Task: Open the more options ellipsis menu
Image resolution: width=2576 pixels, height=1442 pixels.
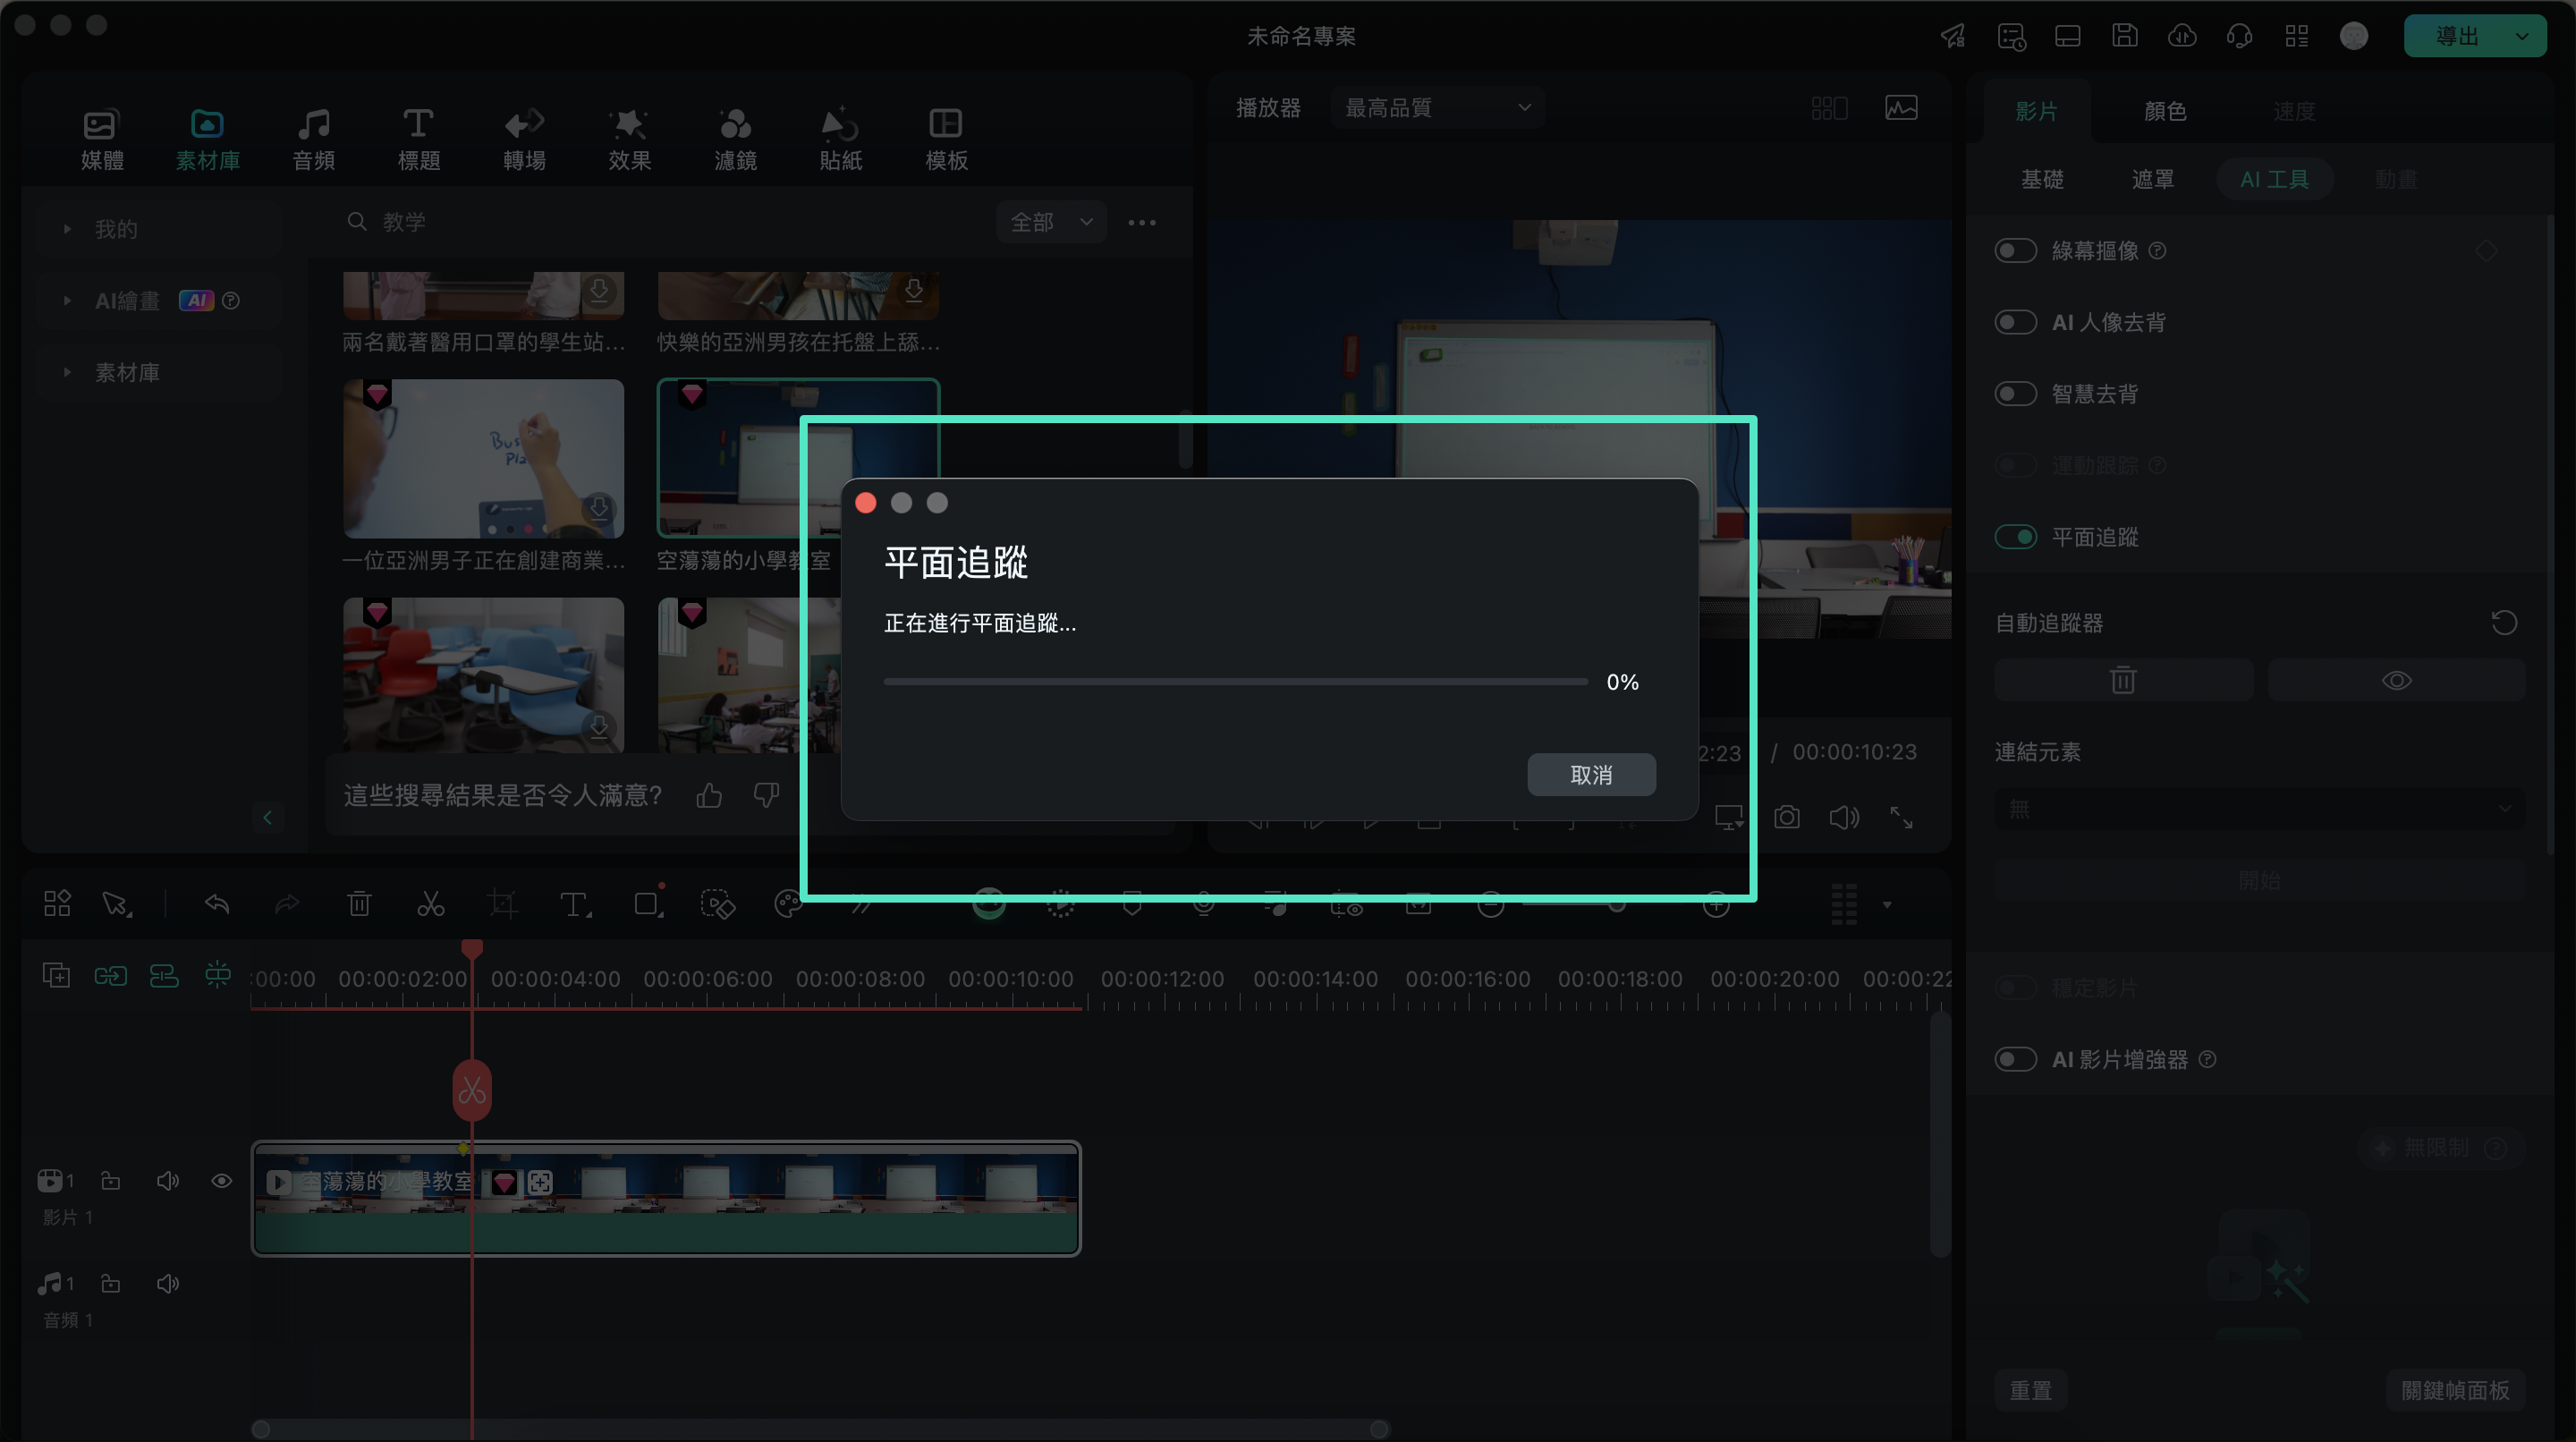Action: [x=1142, y=222]
